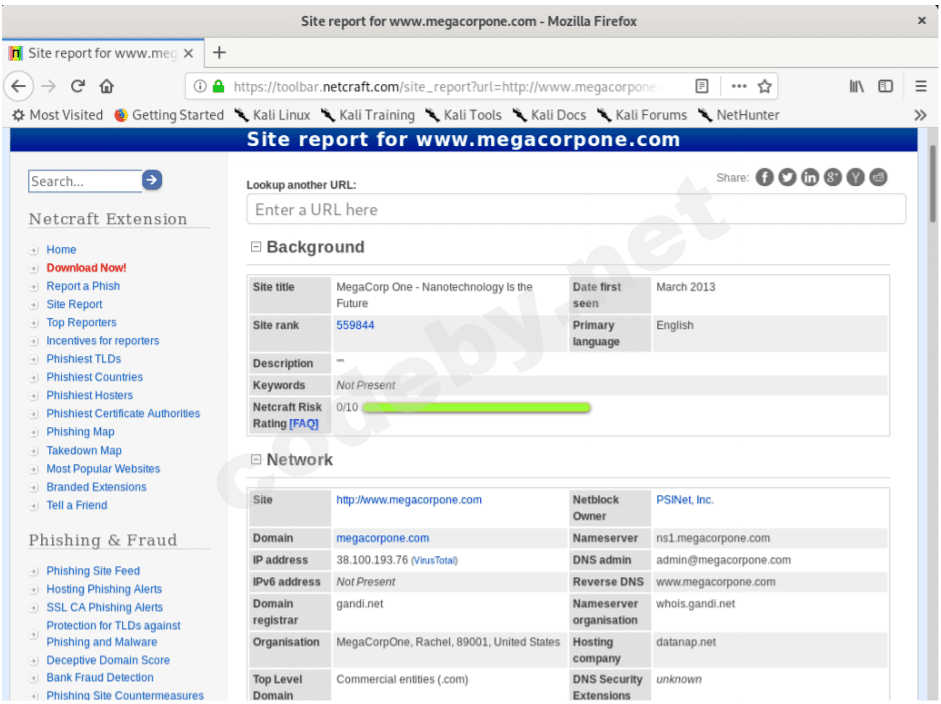Screen dimensions: 941x704
Task: Bookmark this page with the star icon
Action: pos(765,86)
